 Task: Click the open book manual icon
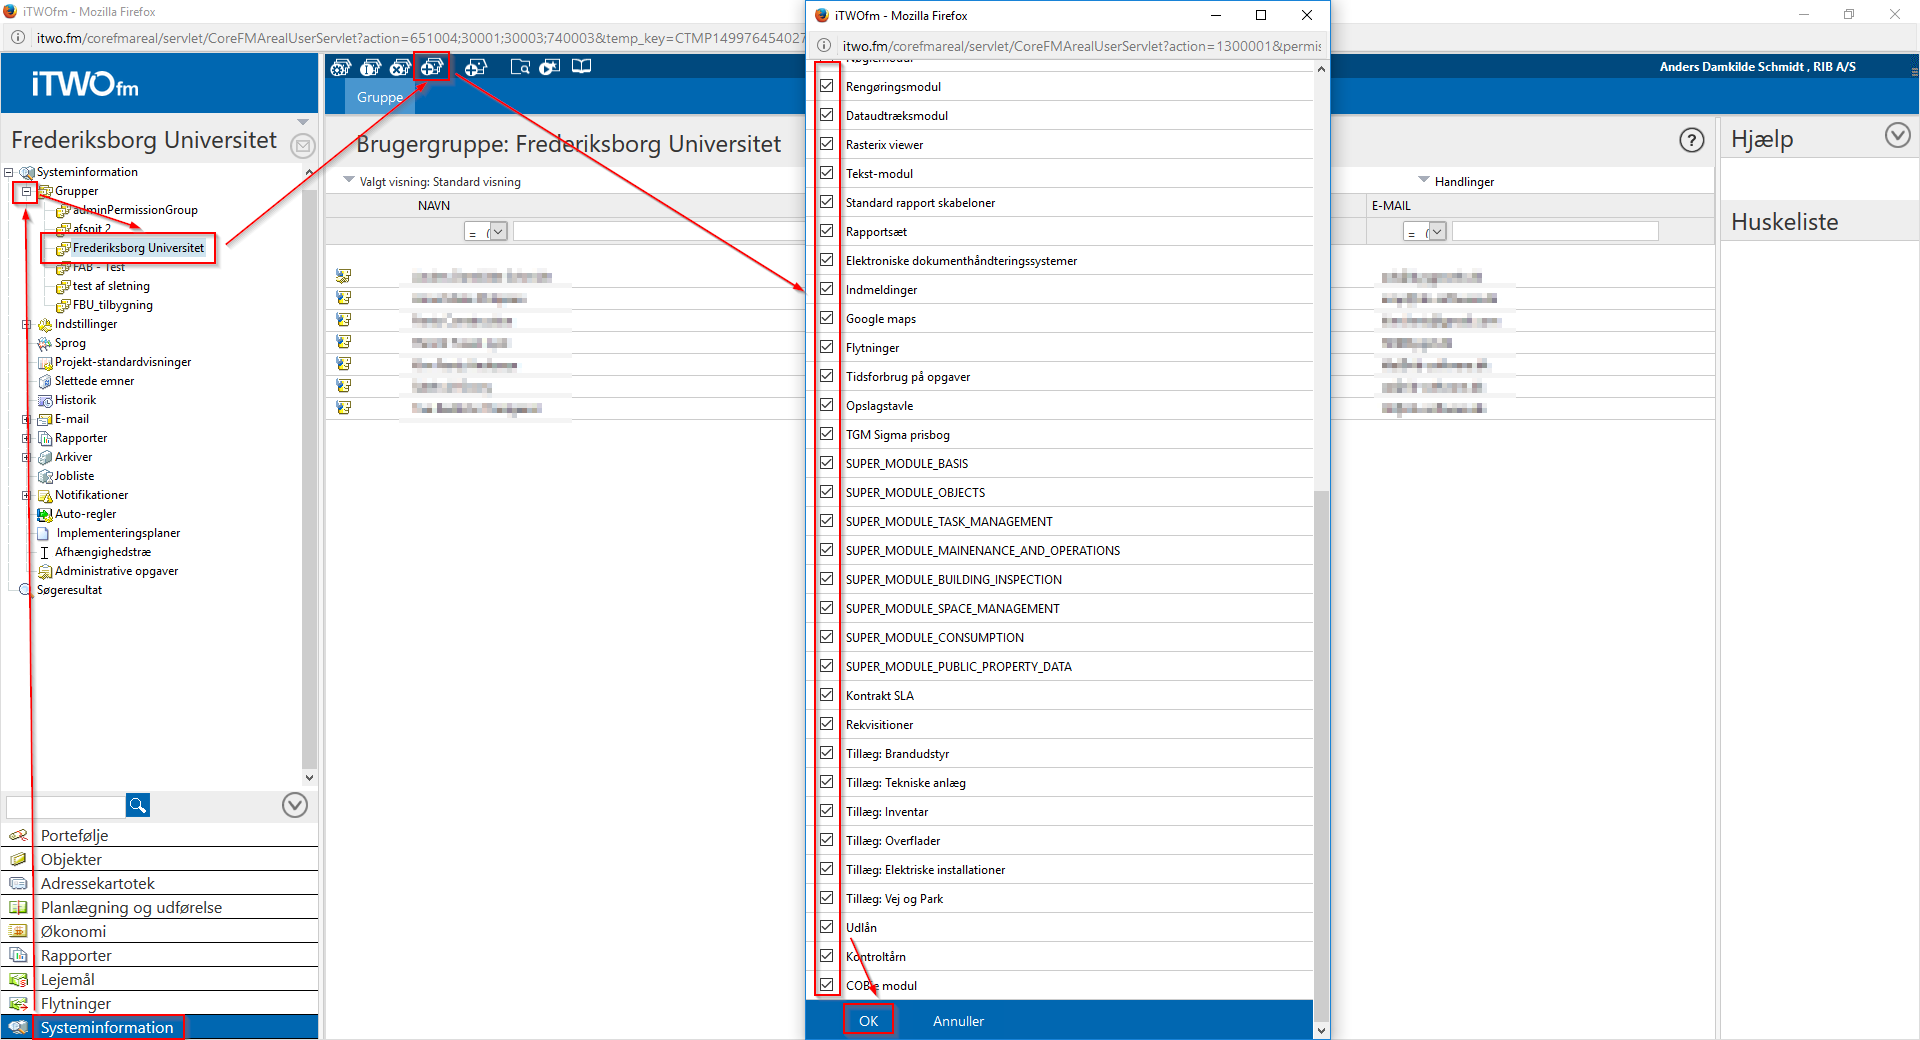coord(581,67)
